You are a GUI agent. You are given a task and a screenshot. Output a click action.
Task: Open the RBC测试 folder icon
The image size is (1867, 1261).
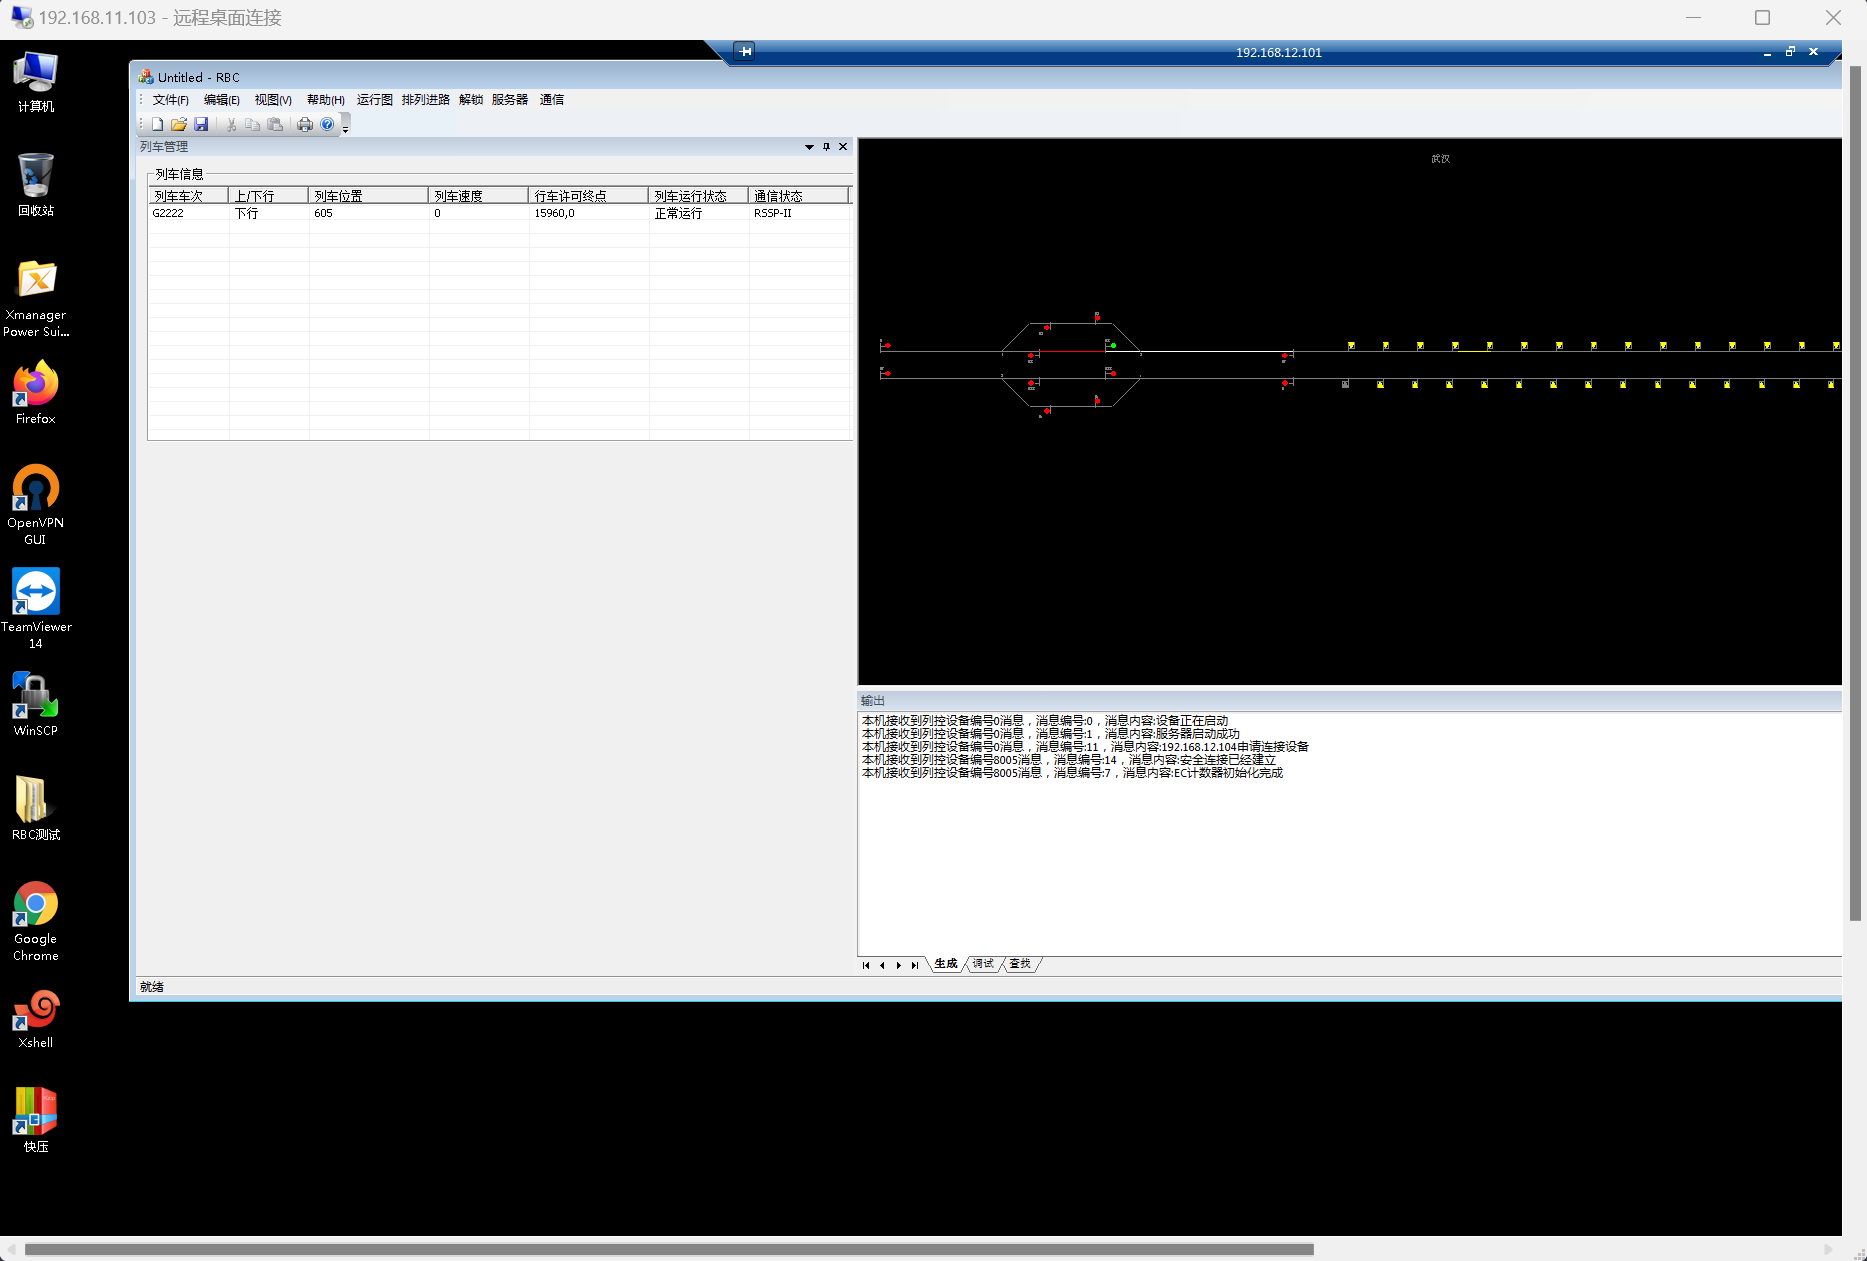pyautogui.click(x=36, y=809)
